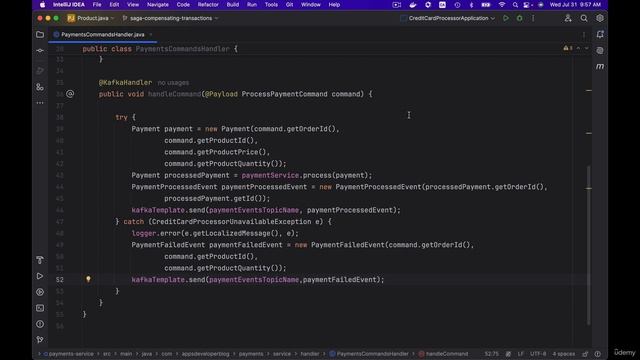
Task: Open IDE settings gear icon
Action: [600, 18]
